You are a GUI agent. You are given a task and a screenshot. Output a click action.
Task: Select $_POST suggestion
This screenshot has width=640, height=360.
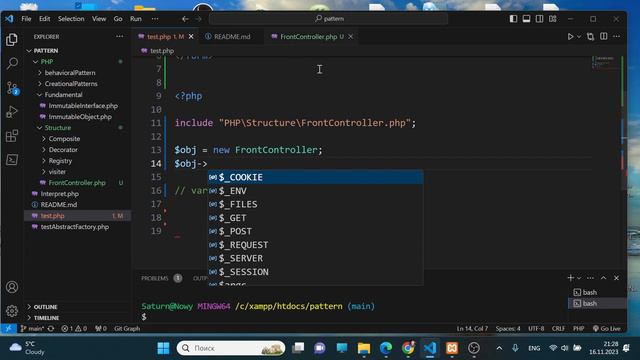point(315,231)
